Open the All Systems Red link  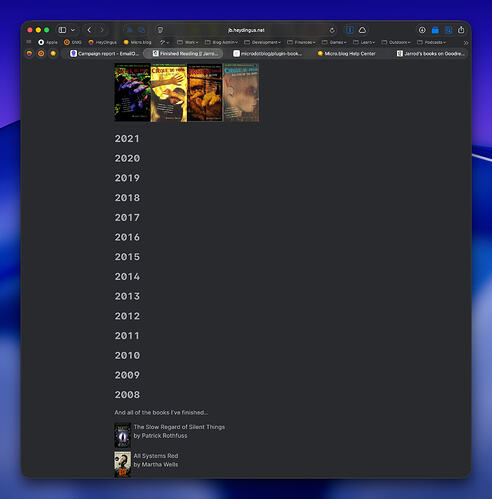tap(156, 456)
